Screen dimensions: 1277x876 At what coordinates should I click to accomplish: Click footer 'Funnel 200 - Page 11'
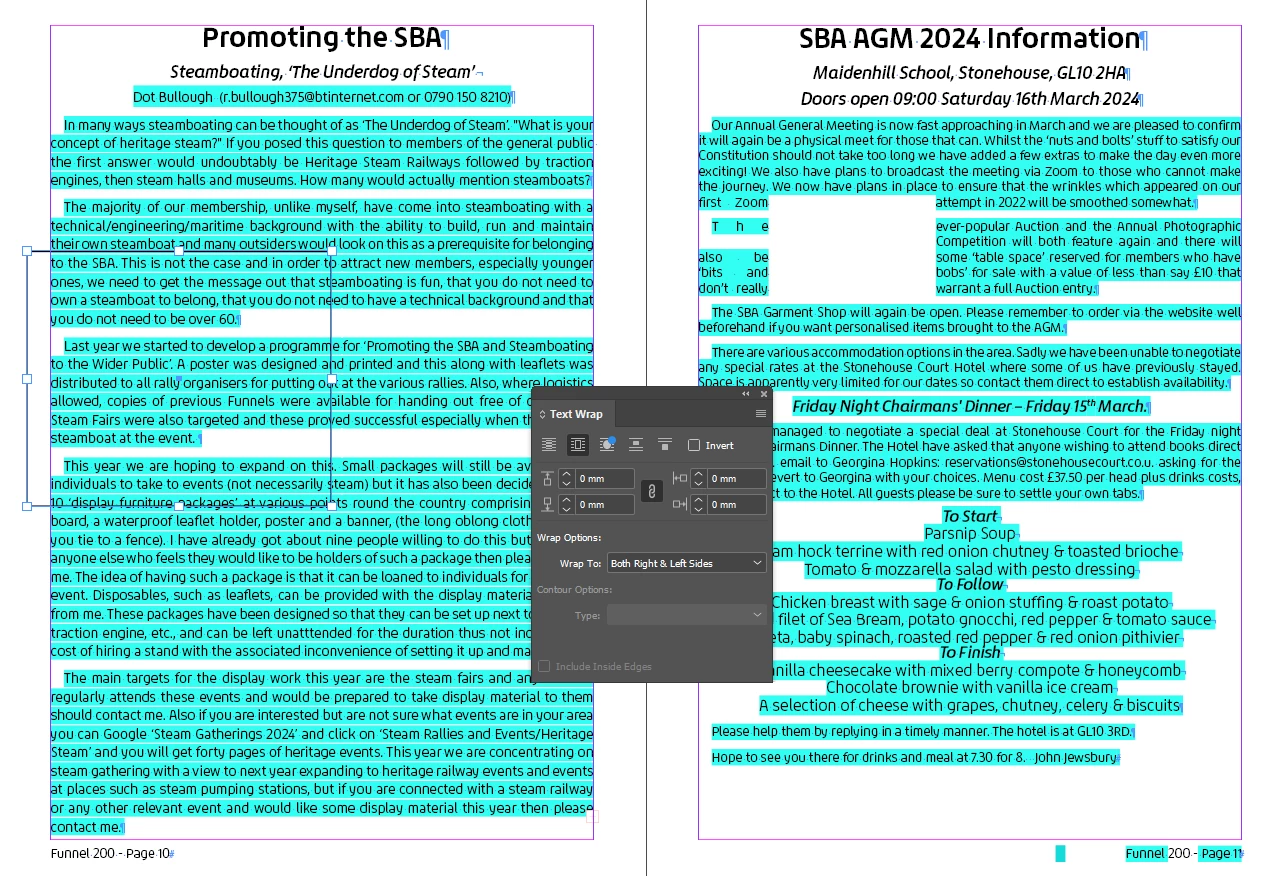click(x=1183, y=854)
